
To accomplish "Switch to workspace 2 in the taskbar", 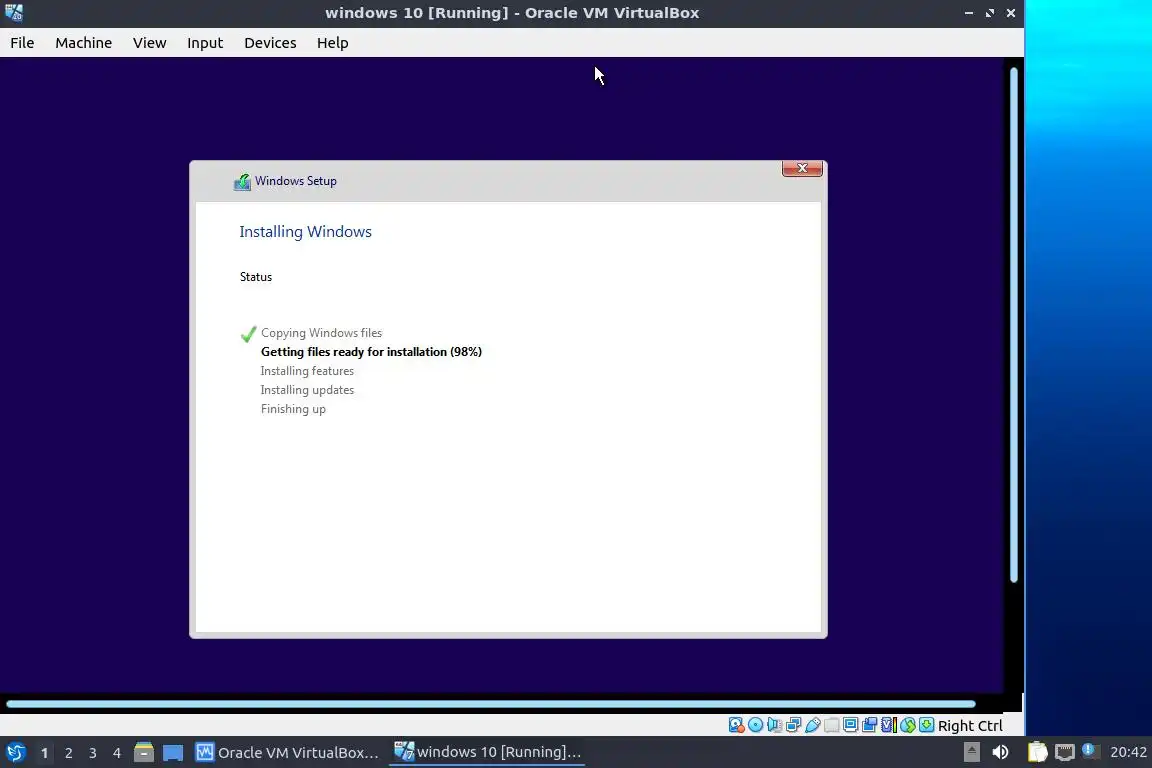I will click(x=68, y=753).
